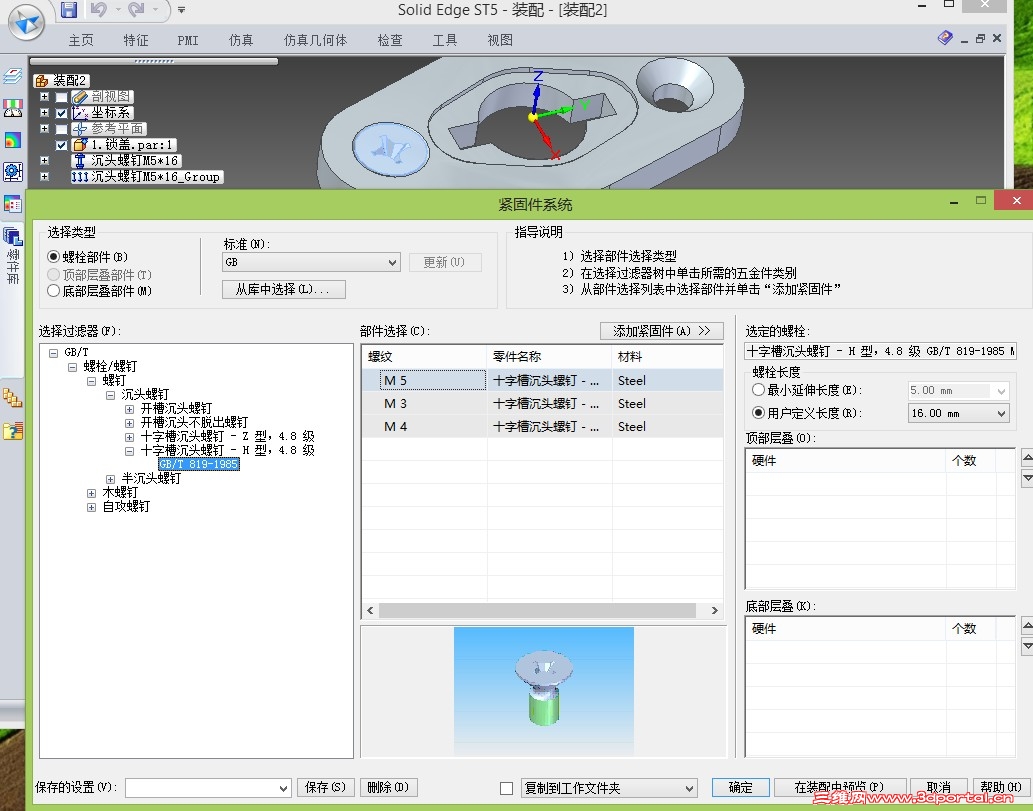Select the M 4 thread row
The height and width of the screenshot is (811, 1033).
542,427
